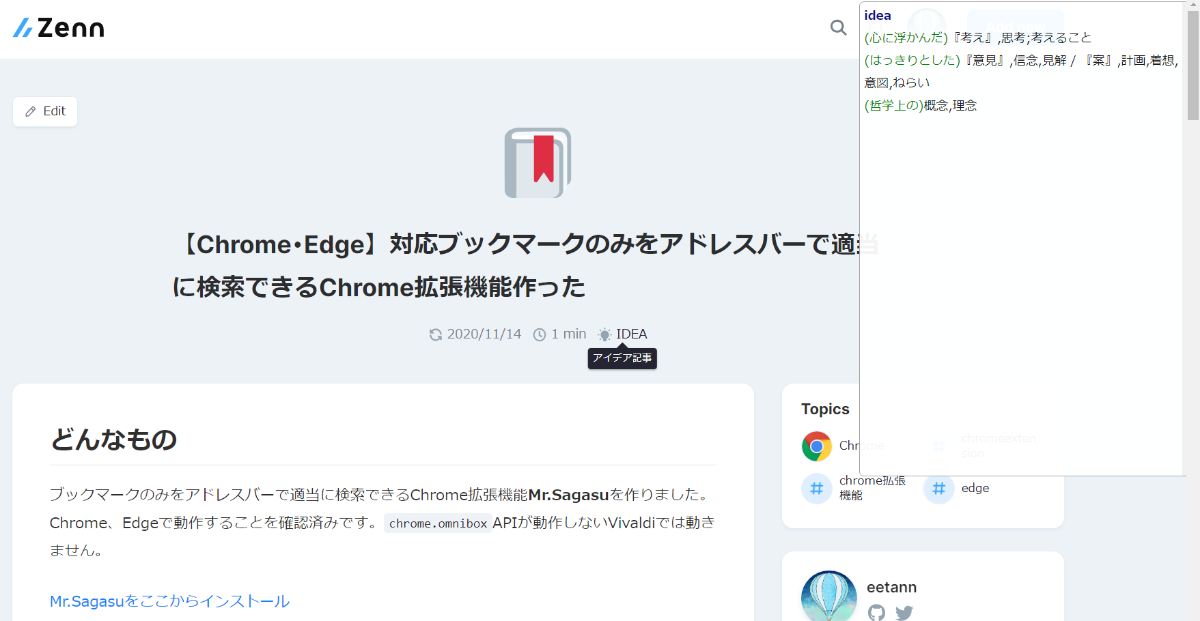The height and width of the screenshot is (621, 1200).
Task: Click hash icon beside chrome拡張機能 topic
Action: tap(817, 488)
